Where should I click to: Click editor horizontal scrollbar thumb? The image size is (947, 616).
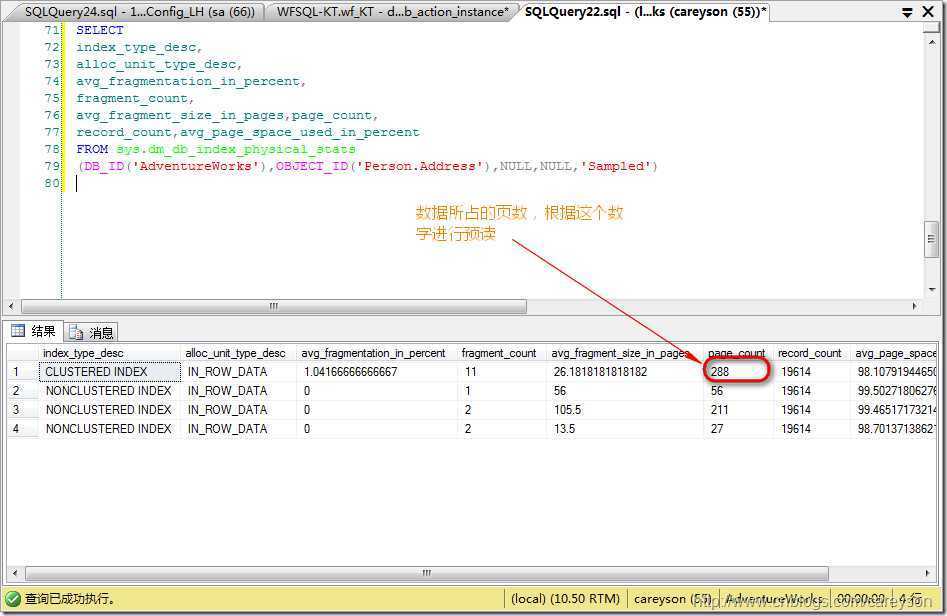click(x=274, y=306)
